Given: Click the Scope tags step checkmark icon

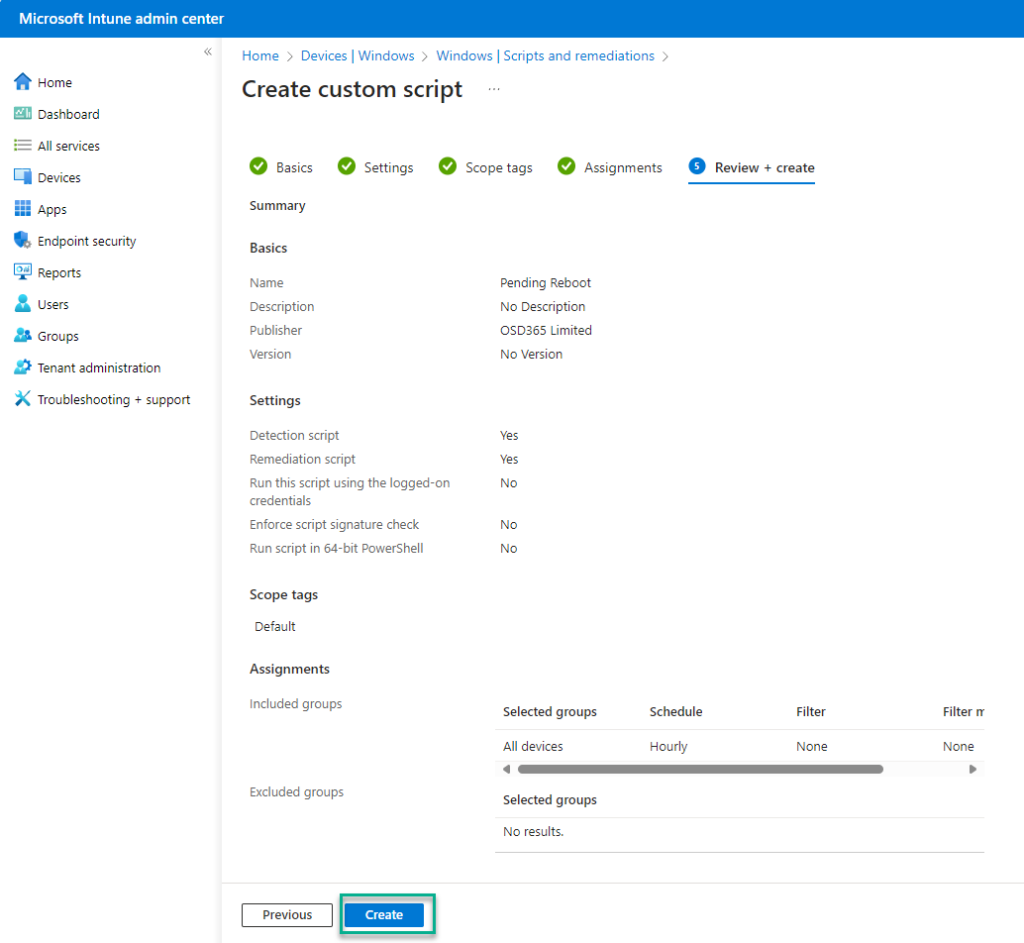Looking at the screenshot, I should tap(447, 167).
